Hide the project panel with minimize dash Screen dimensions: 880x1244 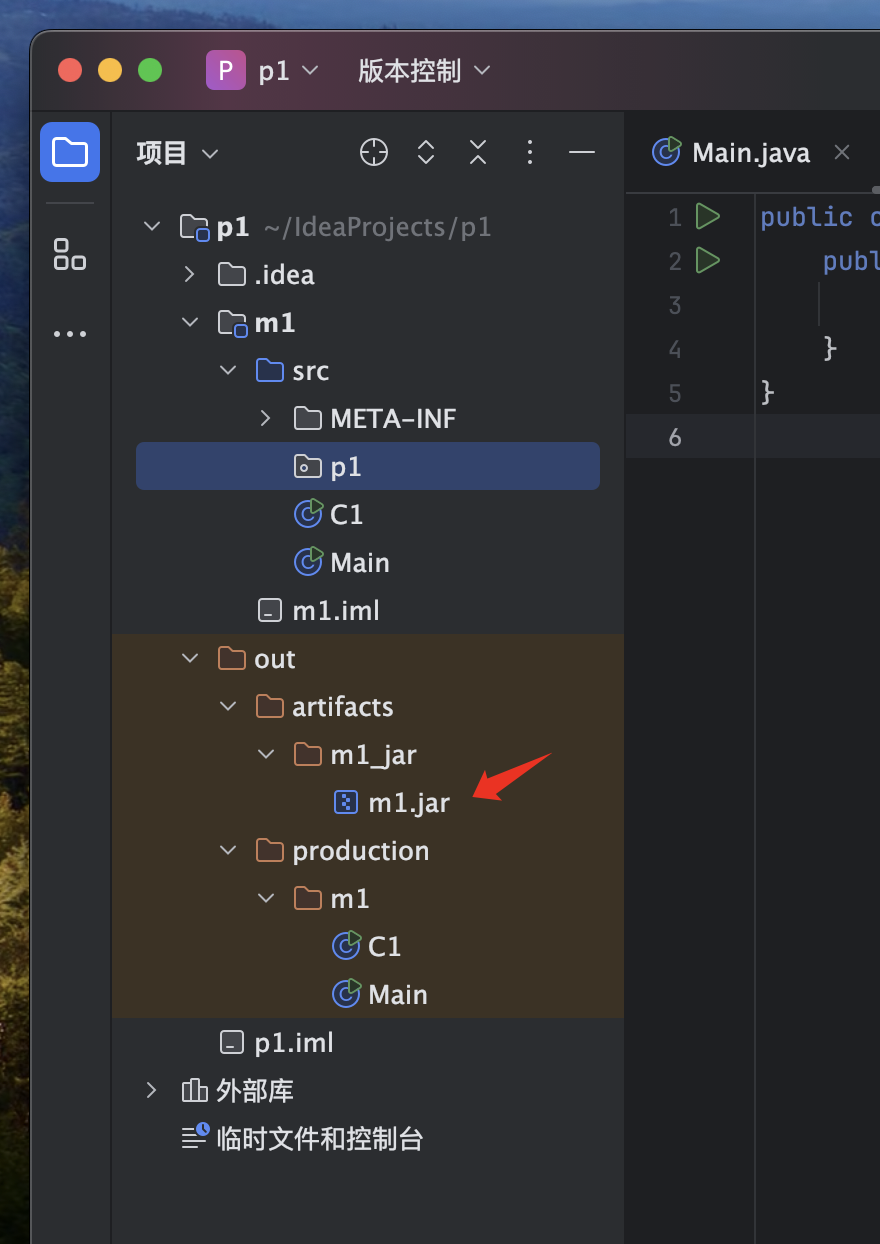coord(582,153)
